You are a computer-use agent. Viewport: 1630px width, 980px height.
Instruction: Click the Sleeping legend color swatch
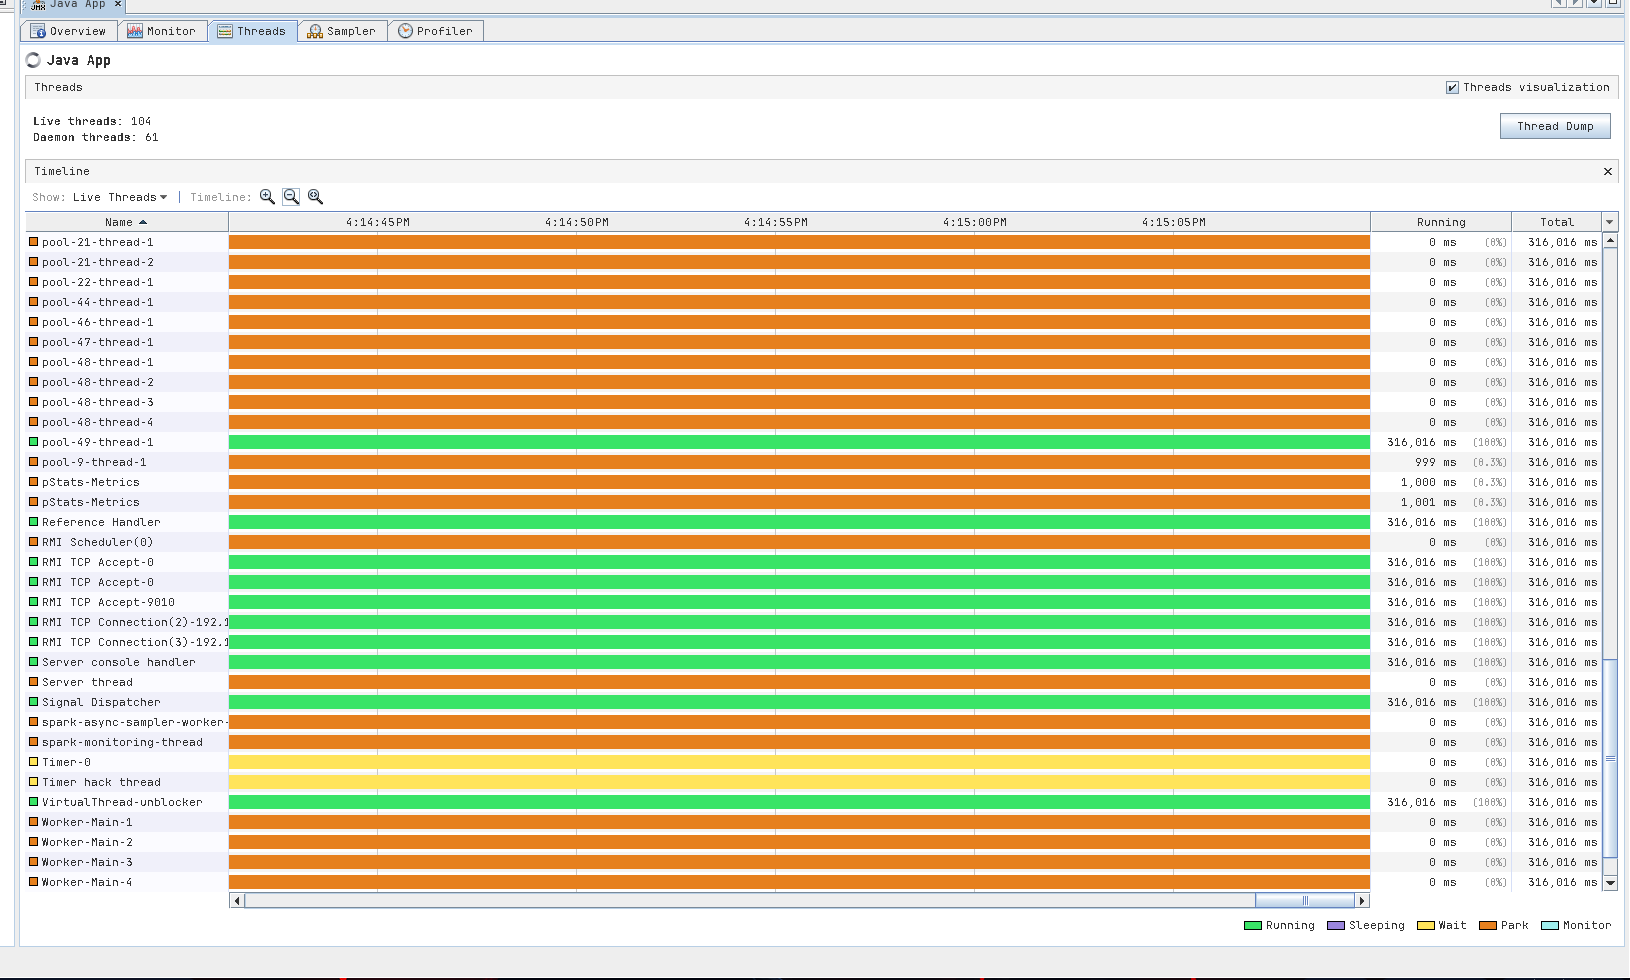[x=1335, y=926]
